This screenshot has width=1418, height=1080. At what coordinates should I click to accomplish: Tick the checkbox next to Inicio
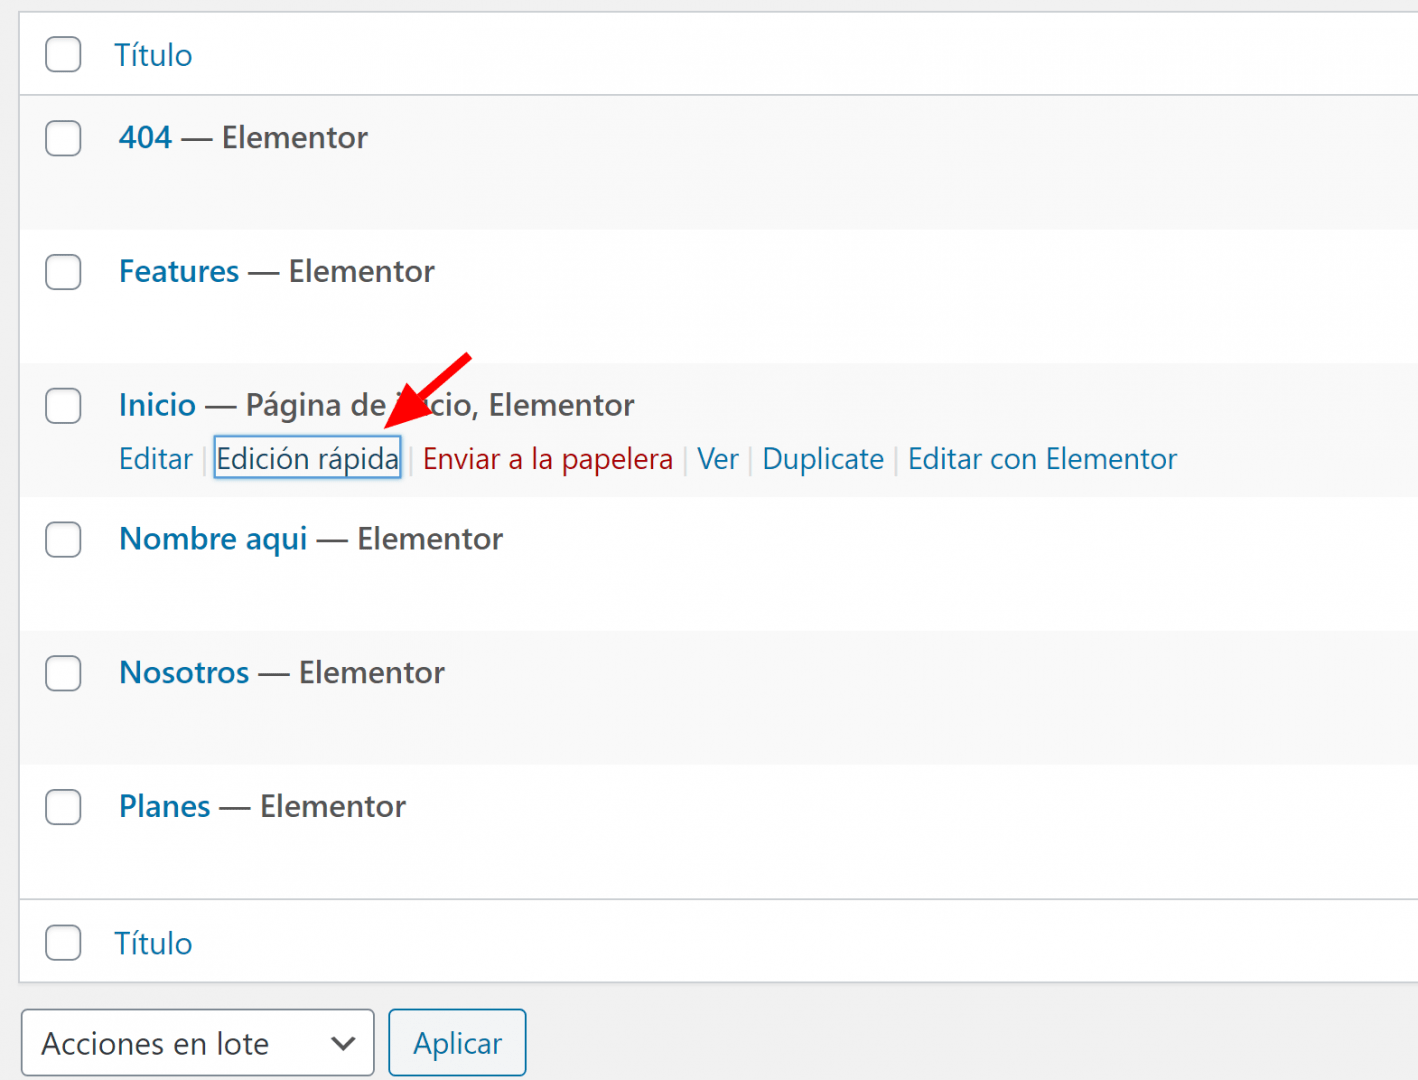coord(63,406)
